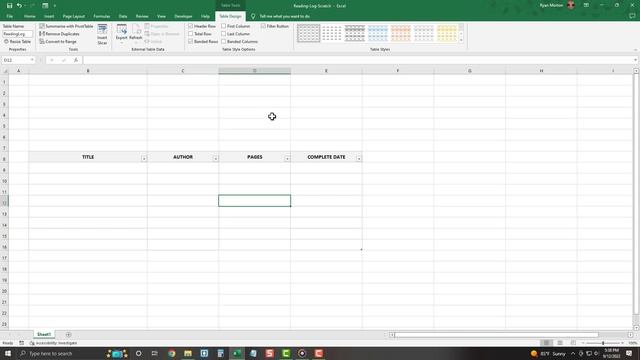The image size is (640, 360).
Task: Save the workbook via Quick Access toolbar
Action: coord(9,6)
